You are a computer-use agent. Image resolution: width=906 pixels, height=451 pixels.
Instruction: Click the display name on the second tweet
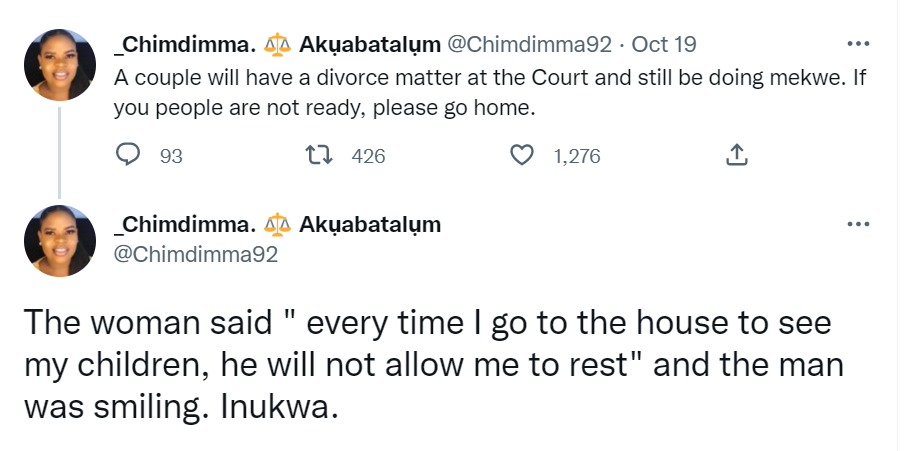186,224
